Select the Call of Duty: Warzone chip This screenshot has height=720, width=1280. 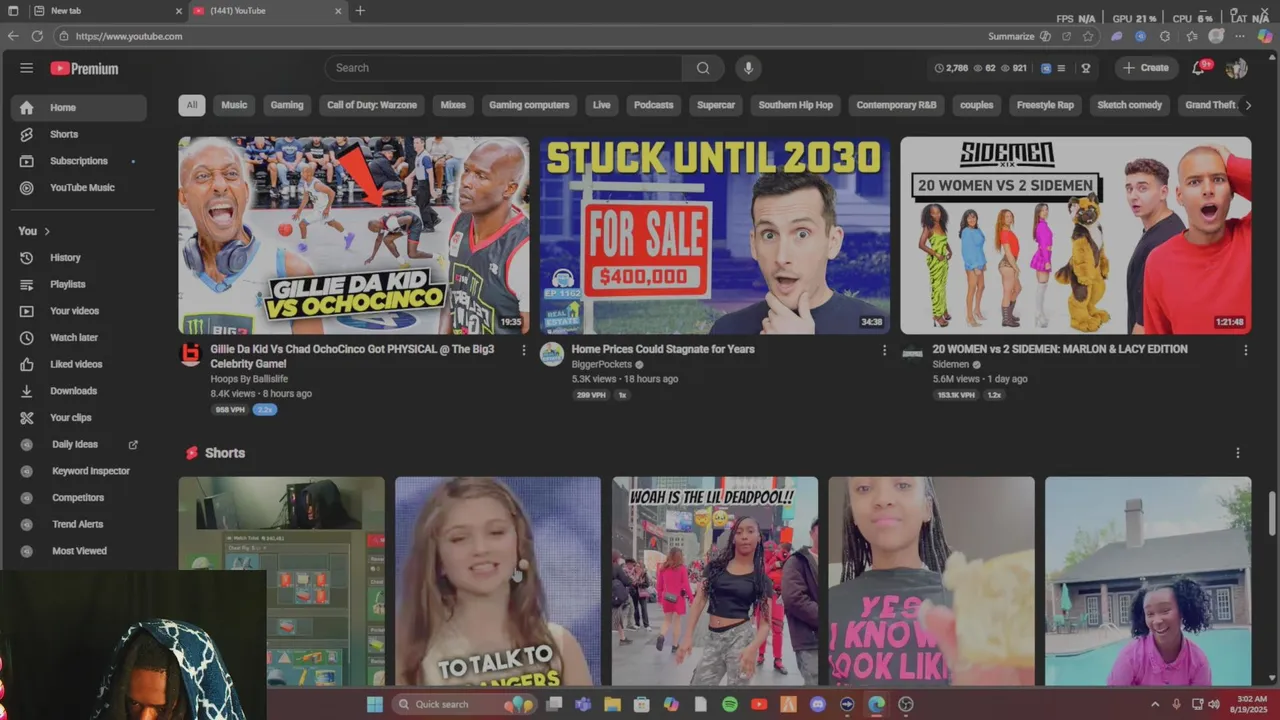(372, 105)
